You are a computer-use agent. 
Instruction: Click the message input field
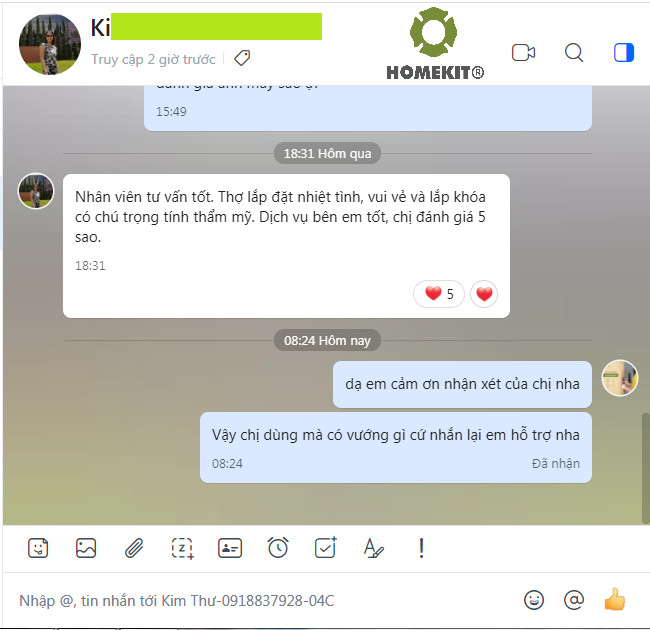(x=265, y=600)
